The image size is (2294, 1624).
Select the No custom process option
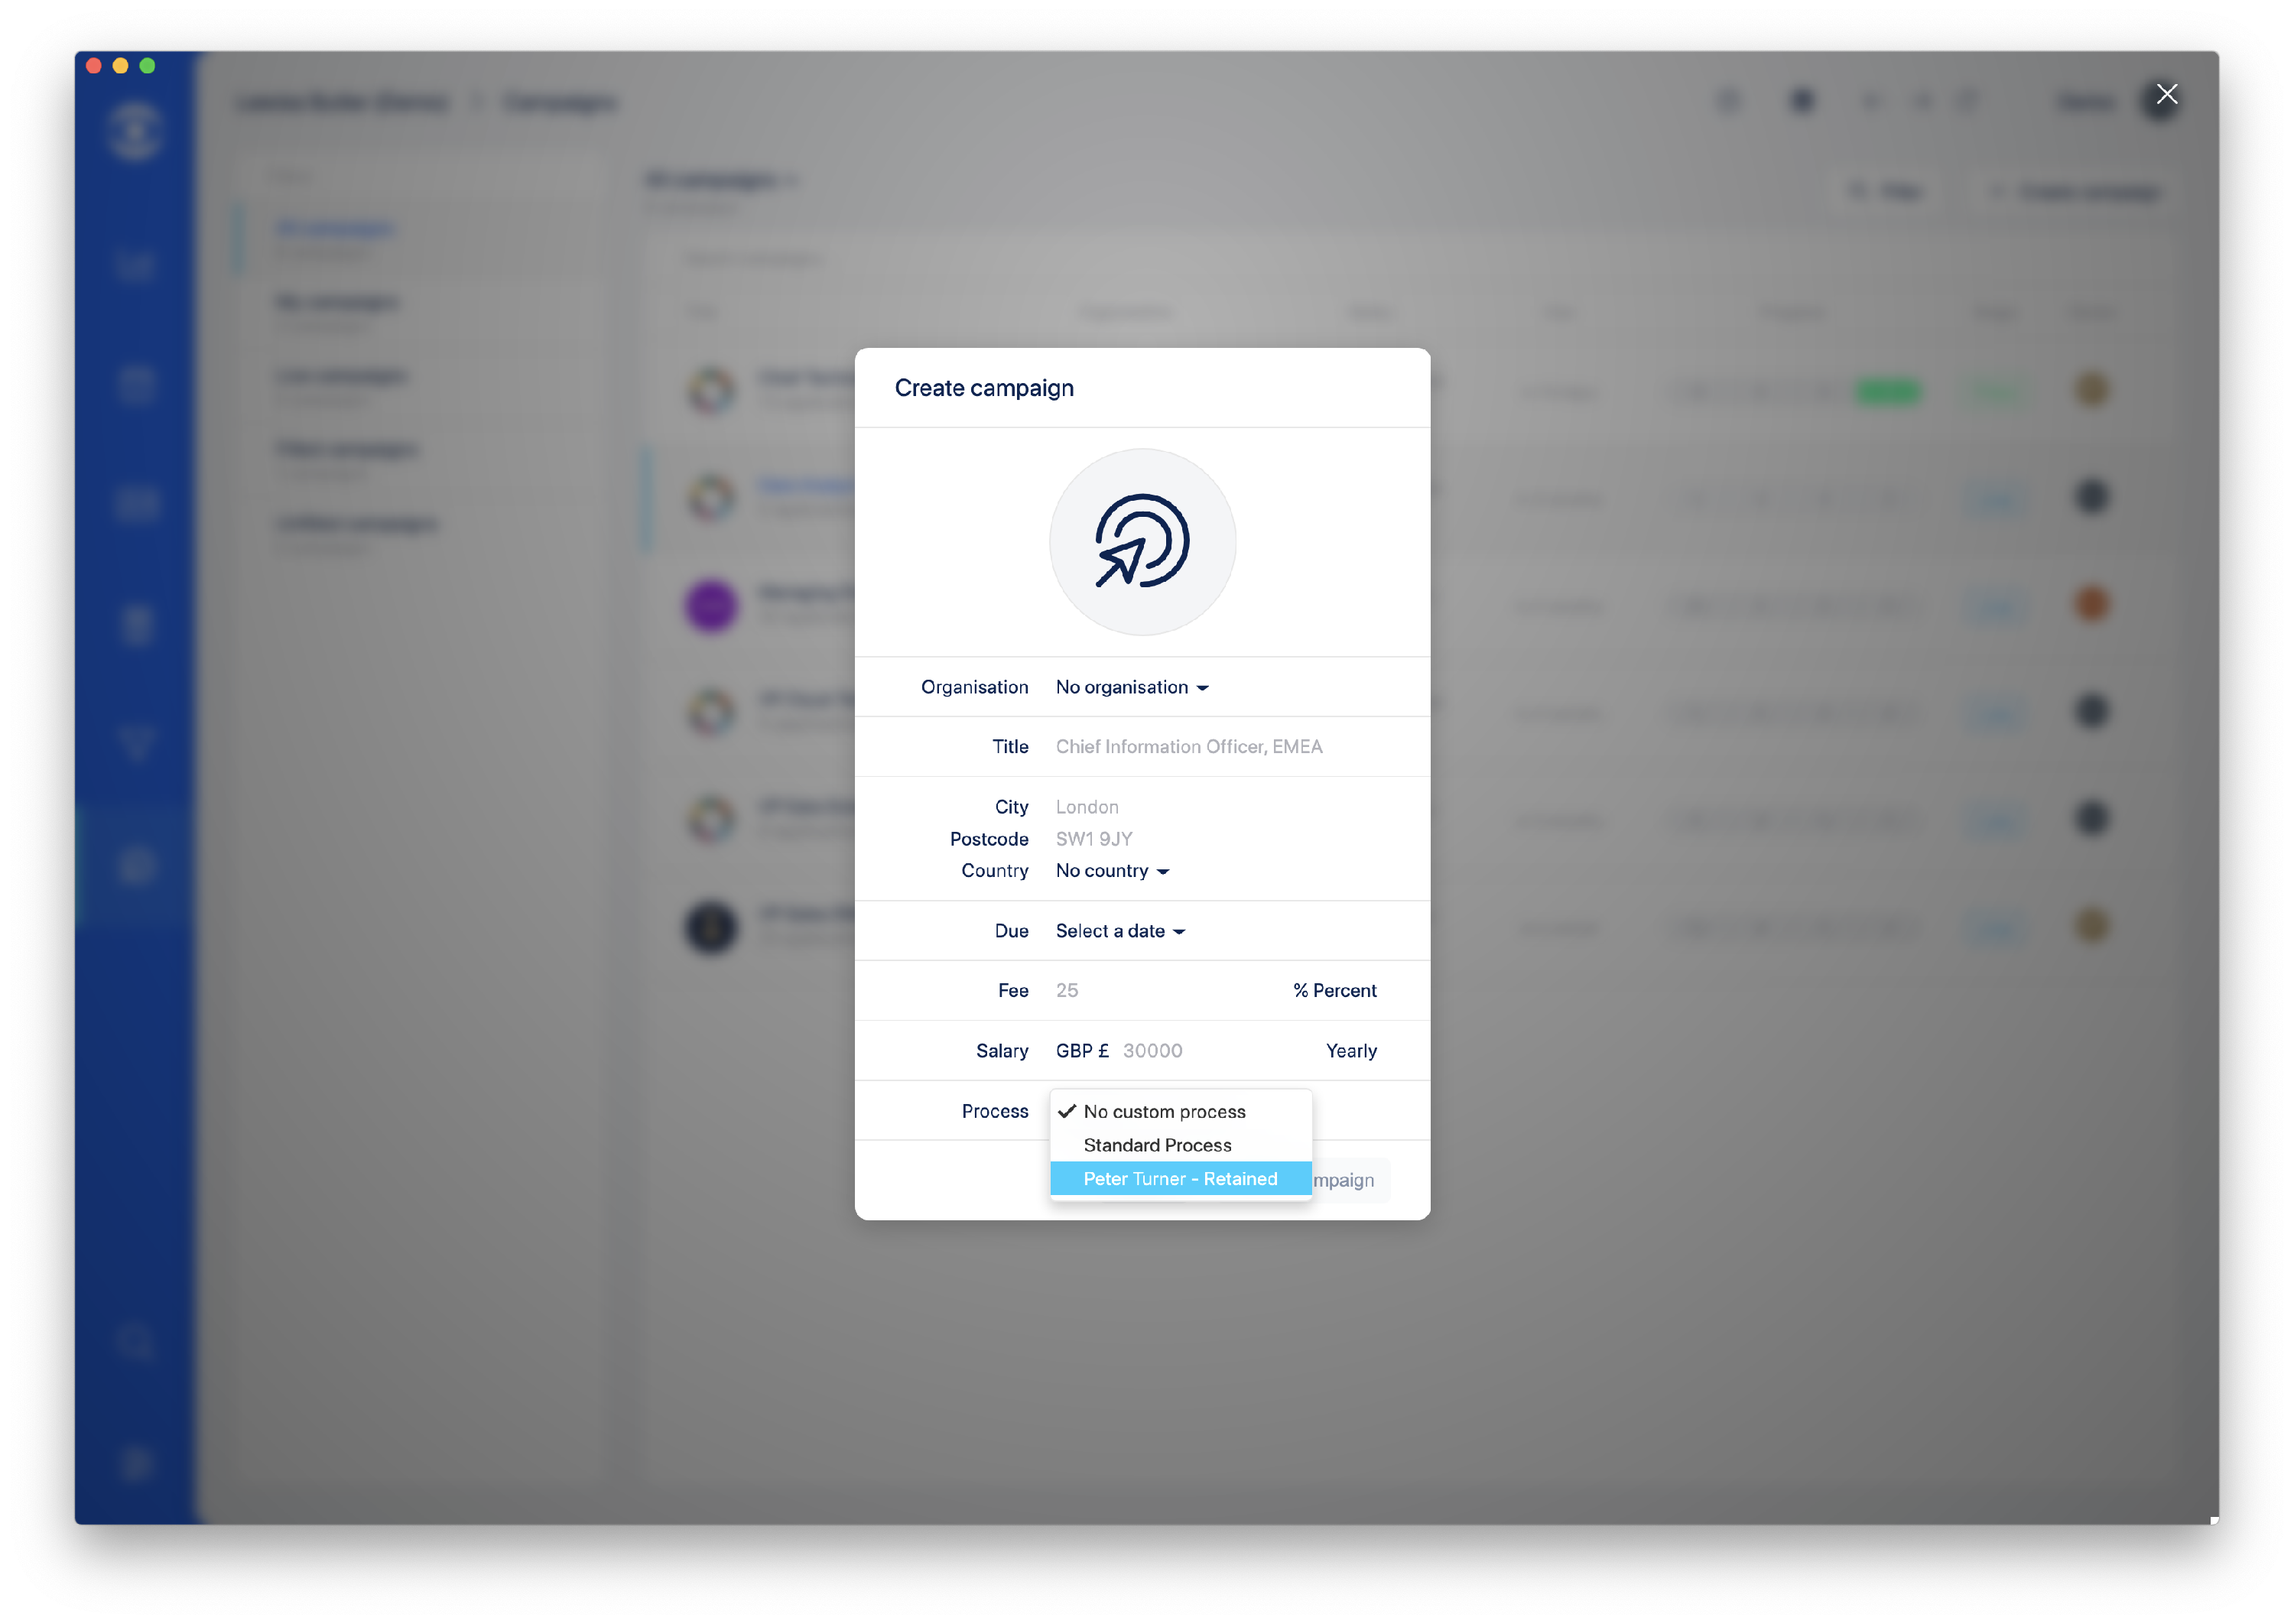click(x=1180, y=1111)
